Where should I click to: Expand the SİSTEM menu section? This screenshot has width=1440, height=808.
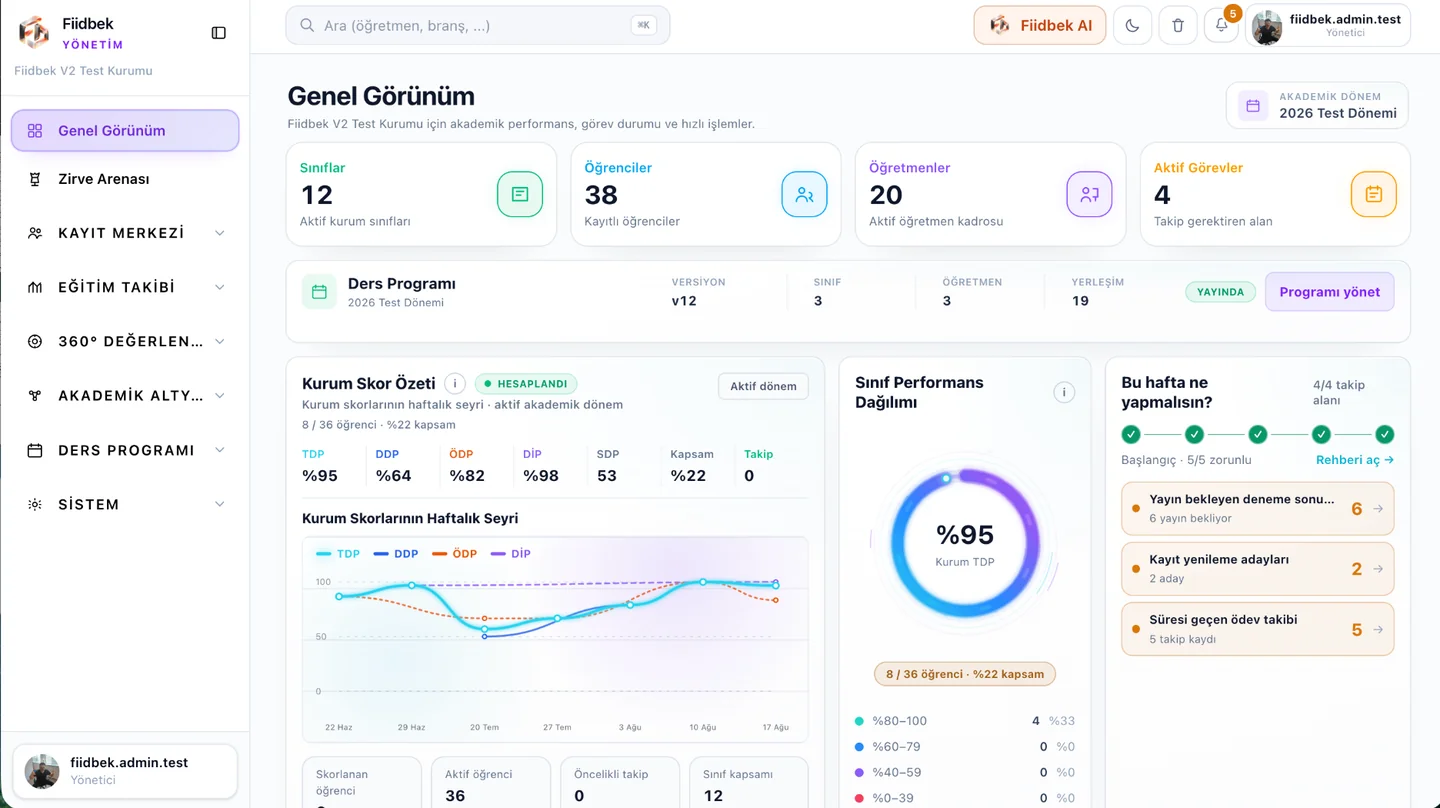click(125, 504)
